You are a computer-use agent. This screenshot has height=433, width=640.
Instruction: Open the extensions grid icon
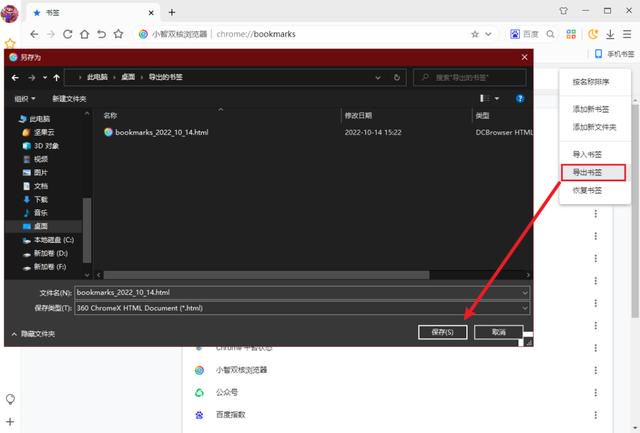571,34
